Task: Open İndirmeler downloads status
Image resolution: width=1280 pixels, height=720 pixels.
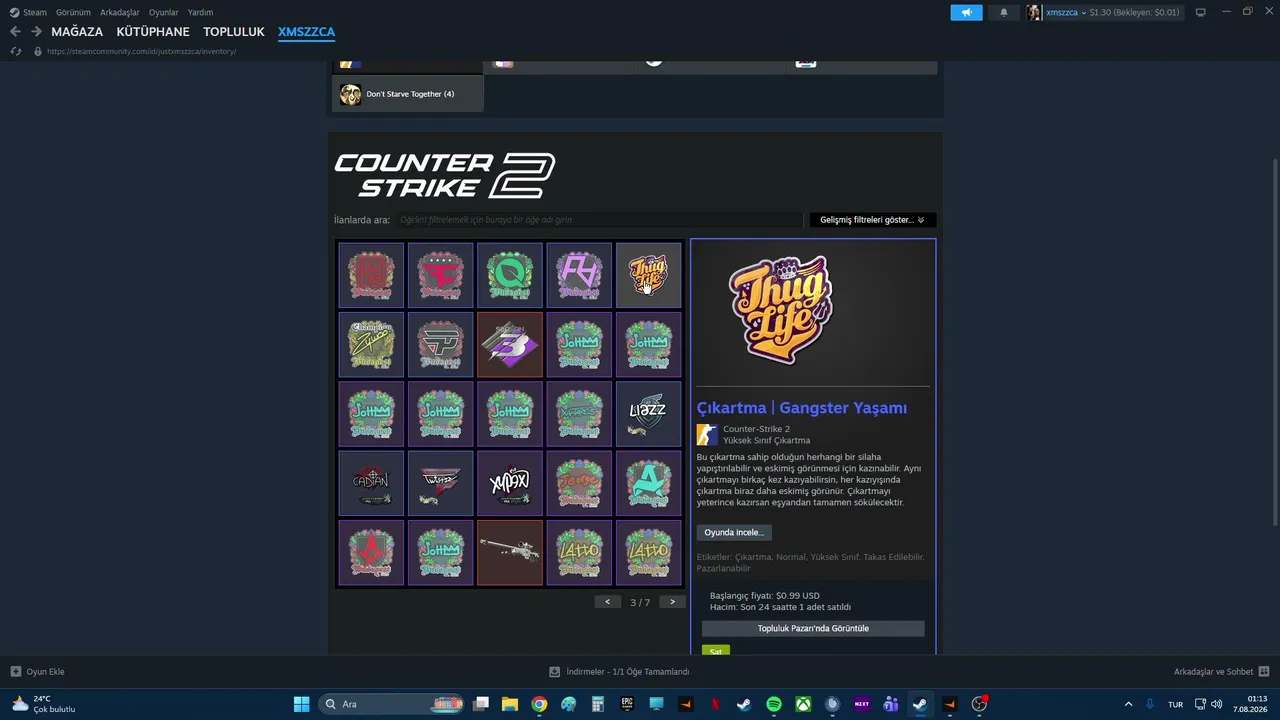Action: point(620,672)
